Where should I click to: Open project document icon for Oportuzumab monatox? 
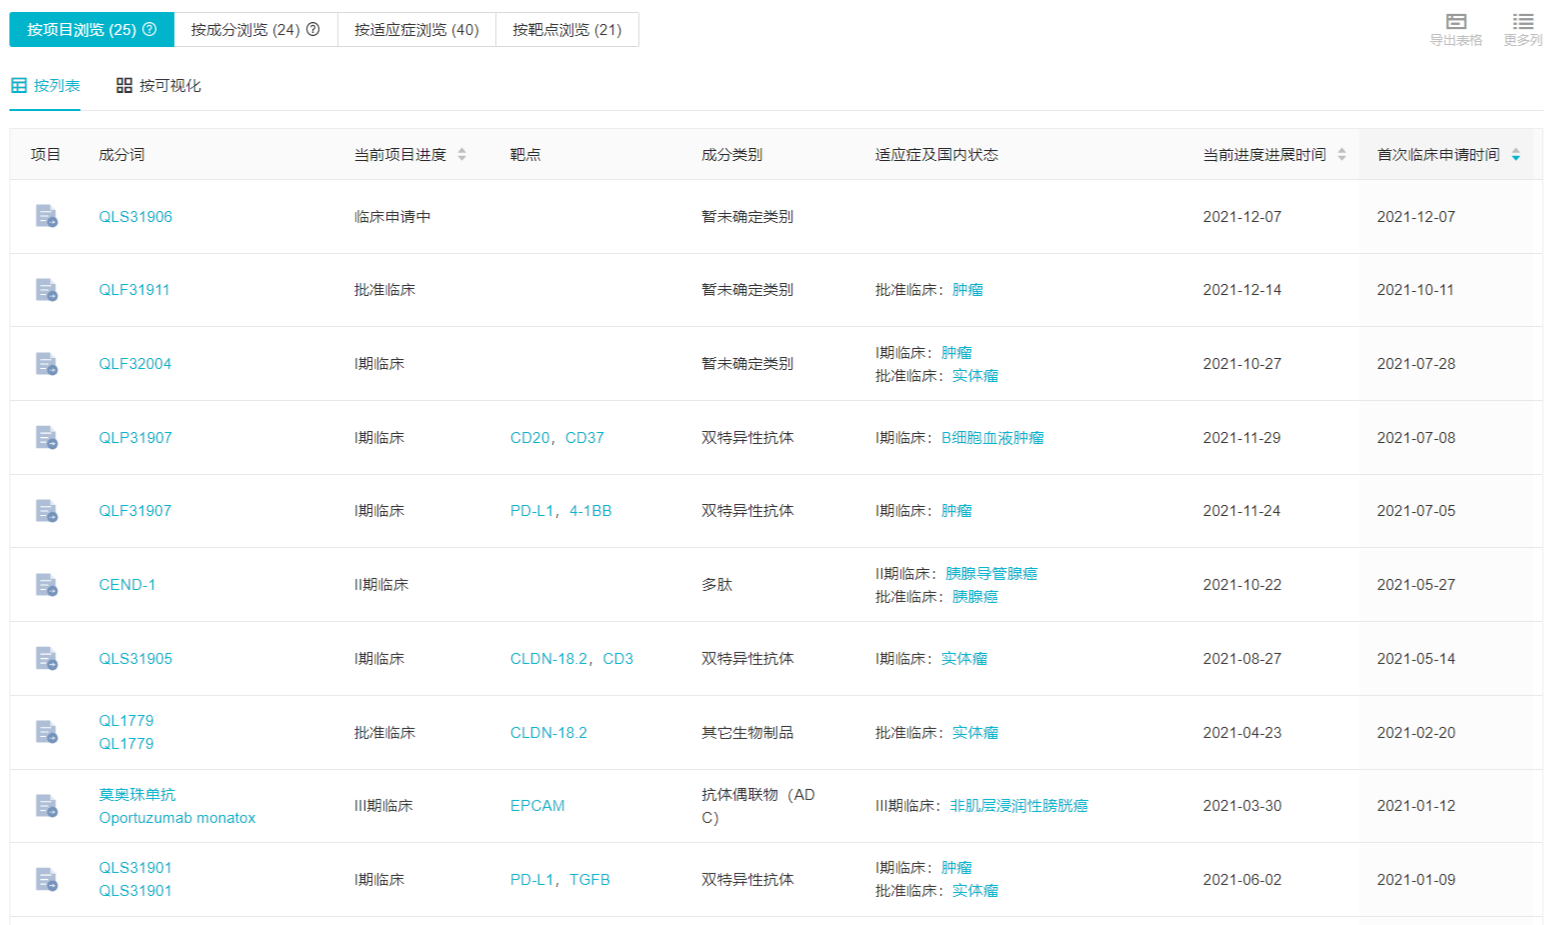(46, 806)
